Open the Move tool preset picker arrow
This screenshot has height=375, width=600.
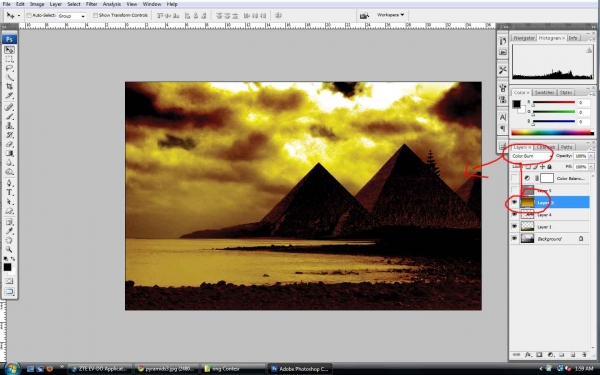point(19,16)
